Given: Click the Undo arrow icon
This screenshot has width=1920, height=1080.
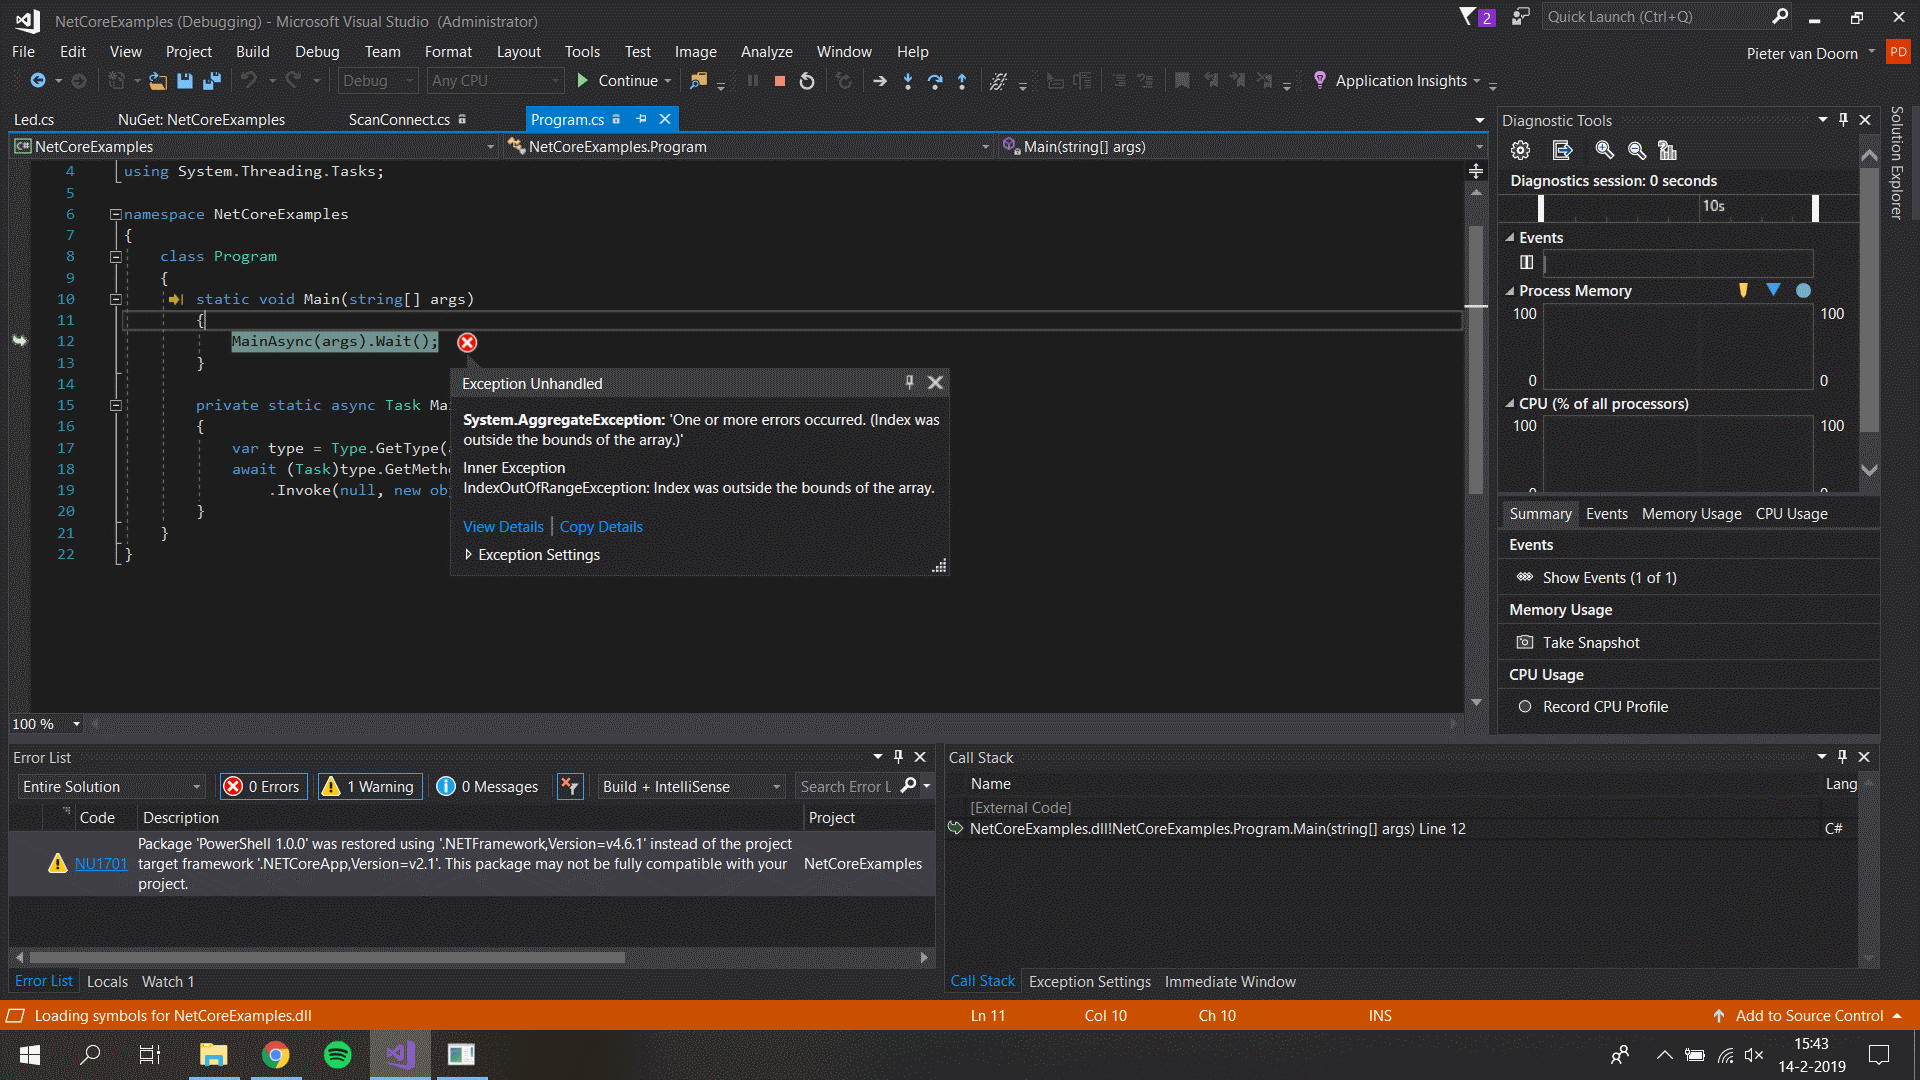Looking at the screenshot, I should coord(248,81).
